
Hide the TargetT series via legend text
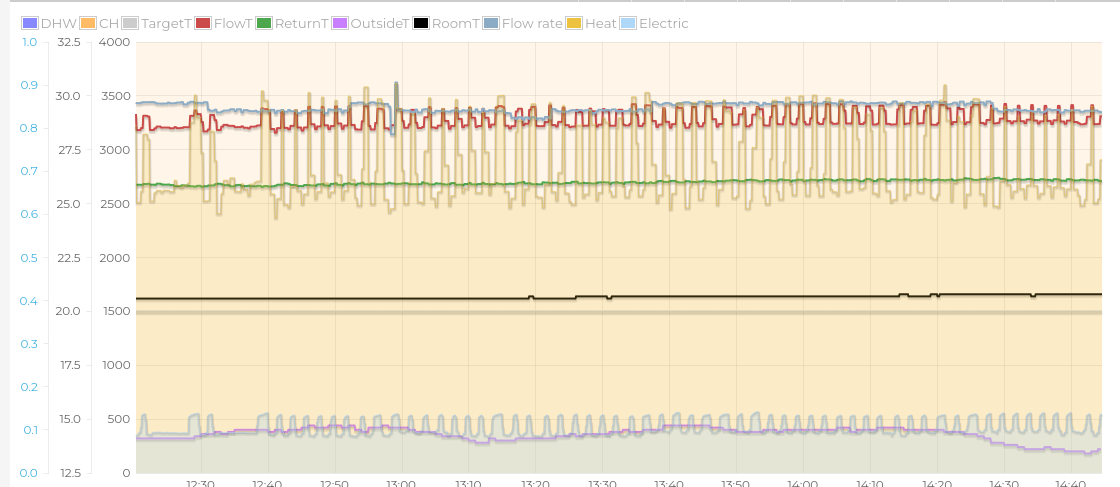pyautogui.click(x=166, y=23)
